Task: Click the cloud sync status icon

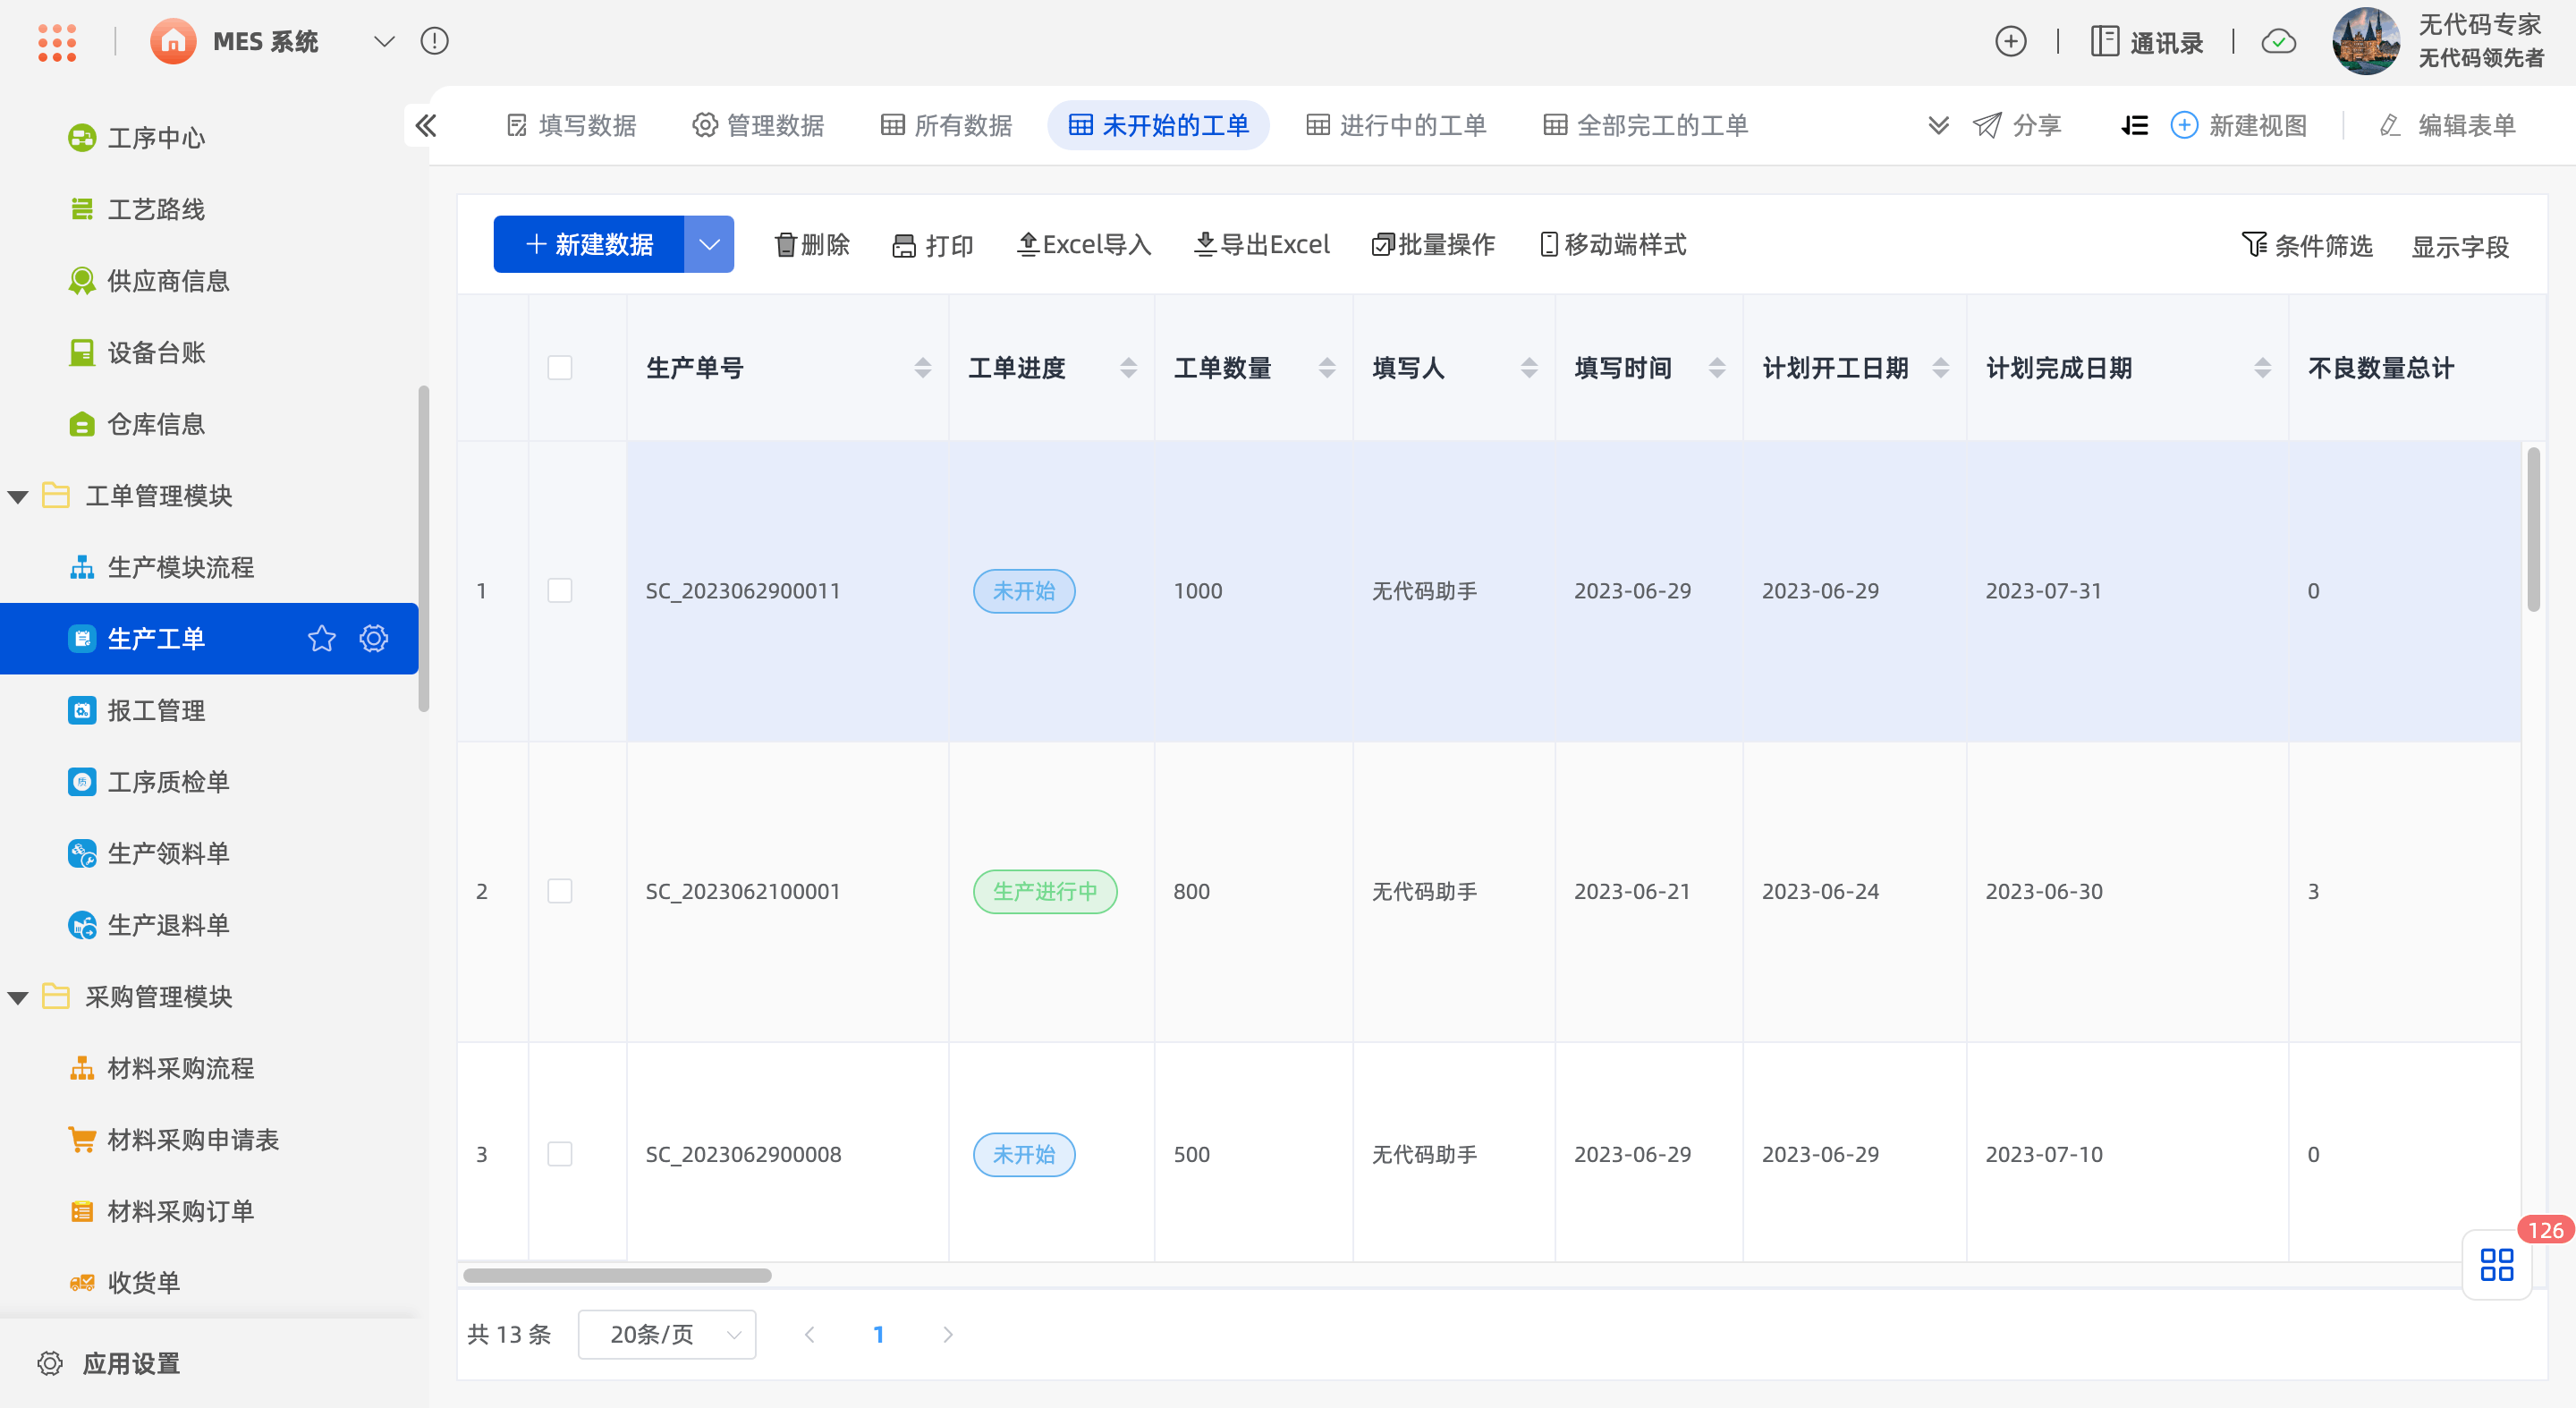Action: (x=2278, y=42)
